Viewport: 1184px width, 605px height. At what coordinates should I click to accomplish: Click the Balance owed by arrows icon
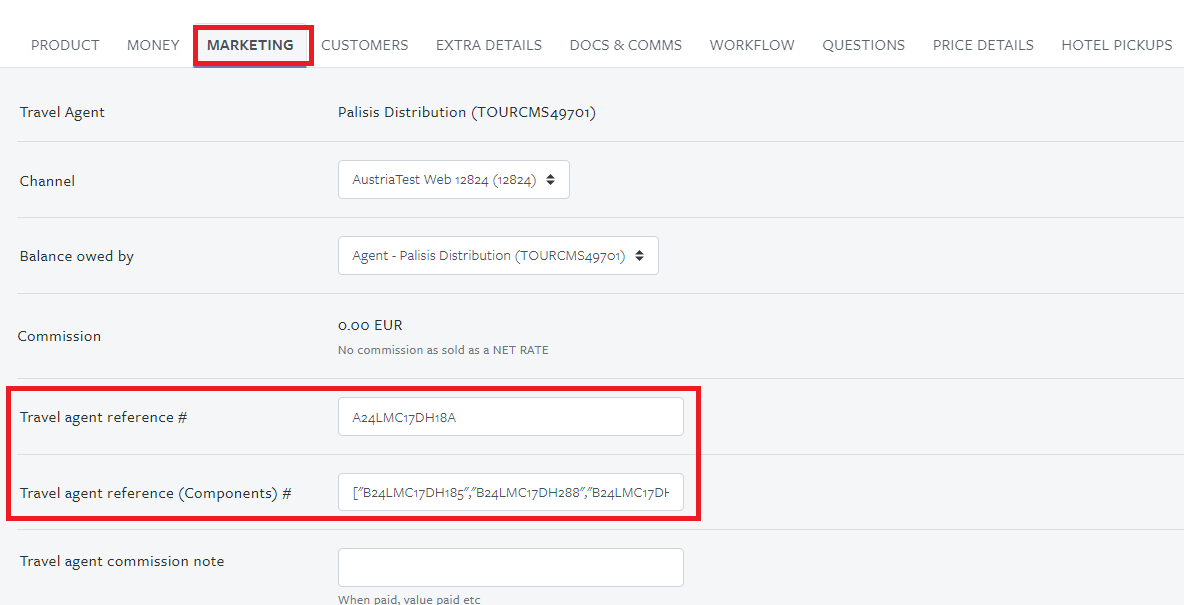click(x=640, y=255)
